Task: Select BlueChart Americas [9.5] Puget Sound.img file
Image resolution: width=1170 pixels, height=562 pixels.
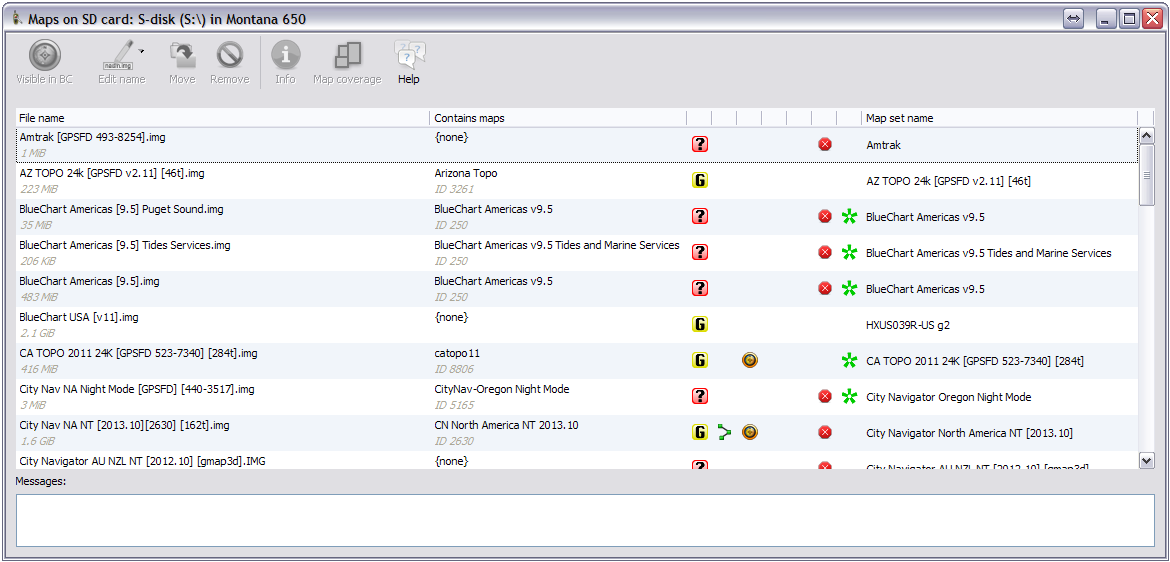Action: [121, 210]
